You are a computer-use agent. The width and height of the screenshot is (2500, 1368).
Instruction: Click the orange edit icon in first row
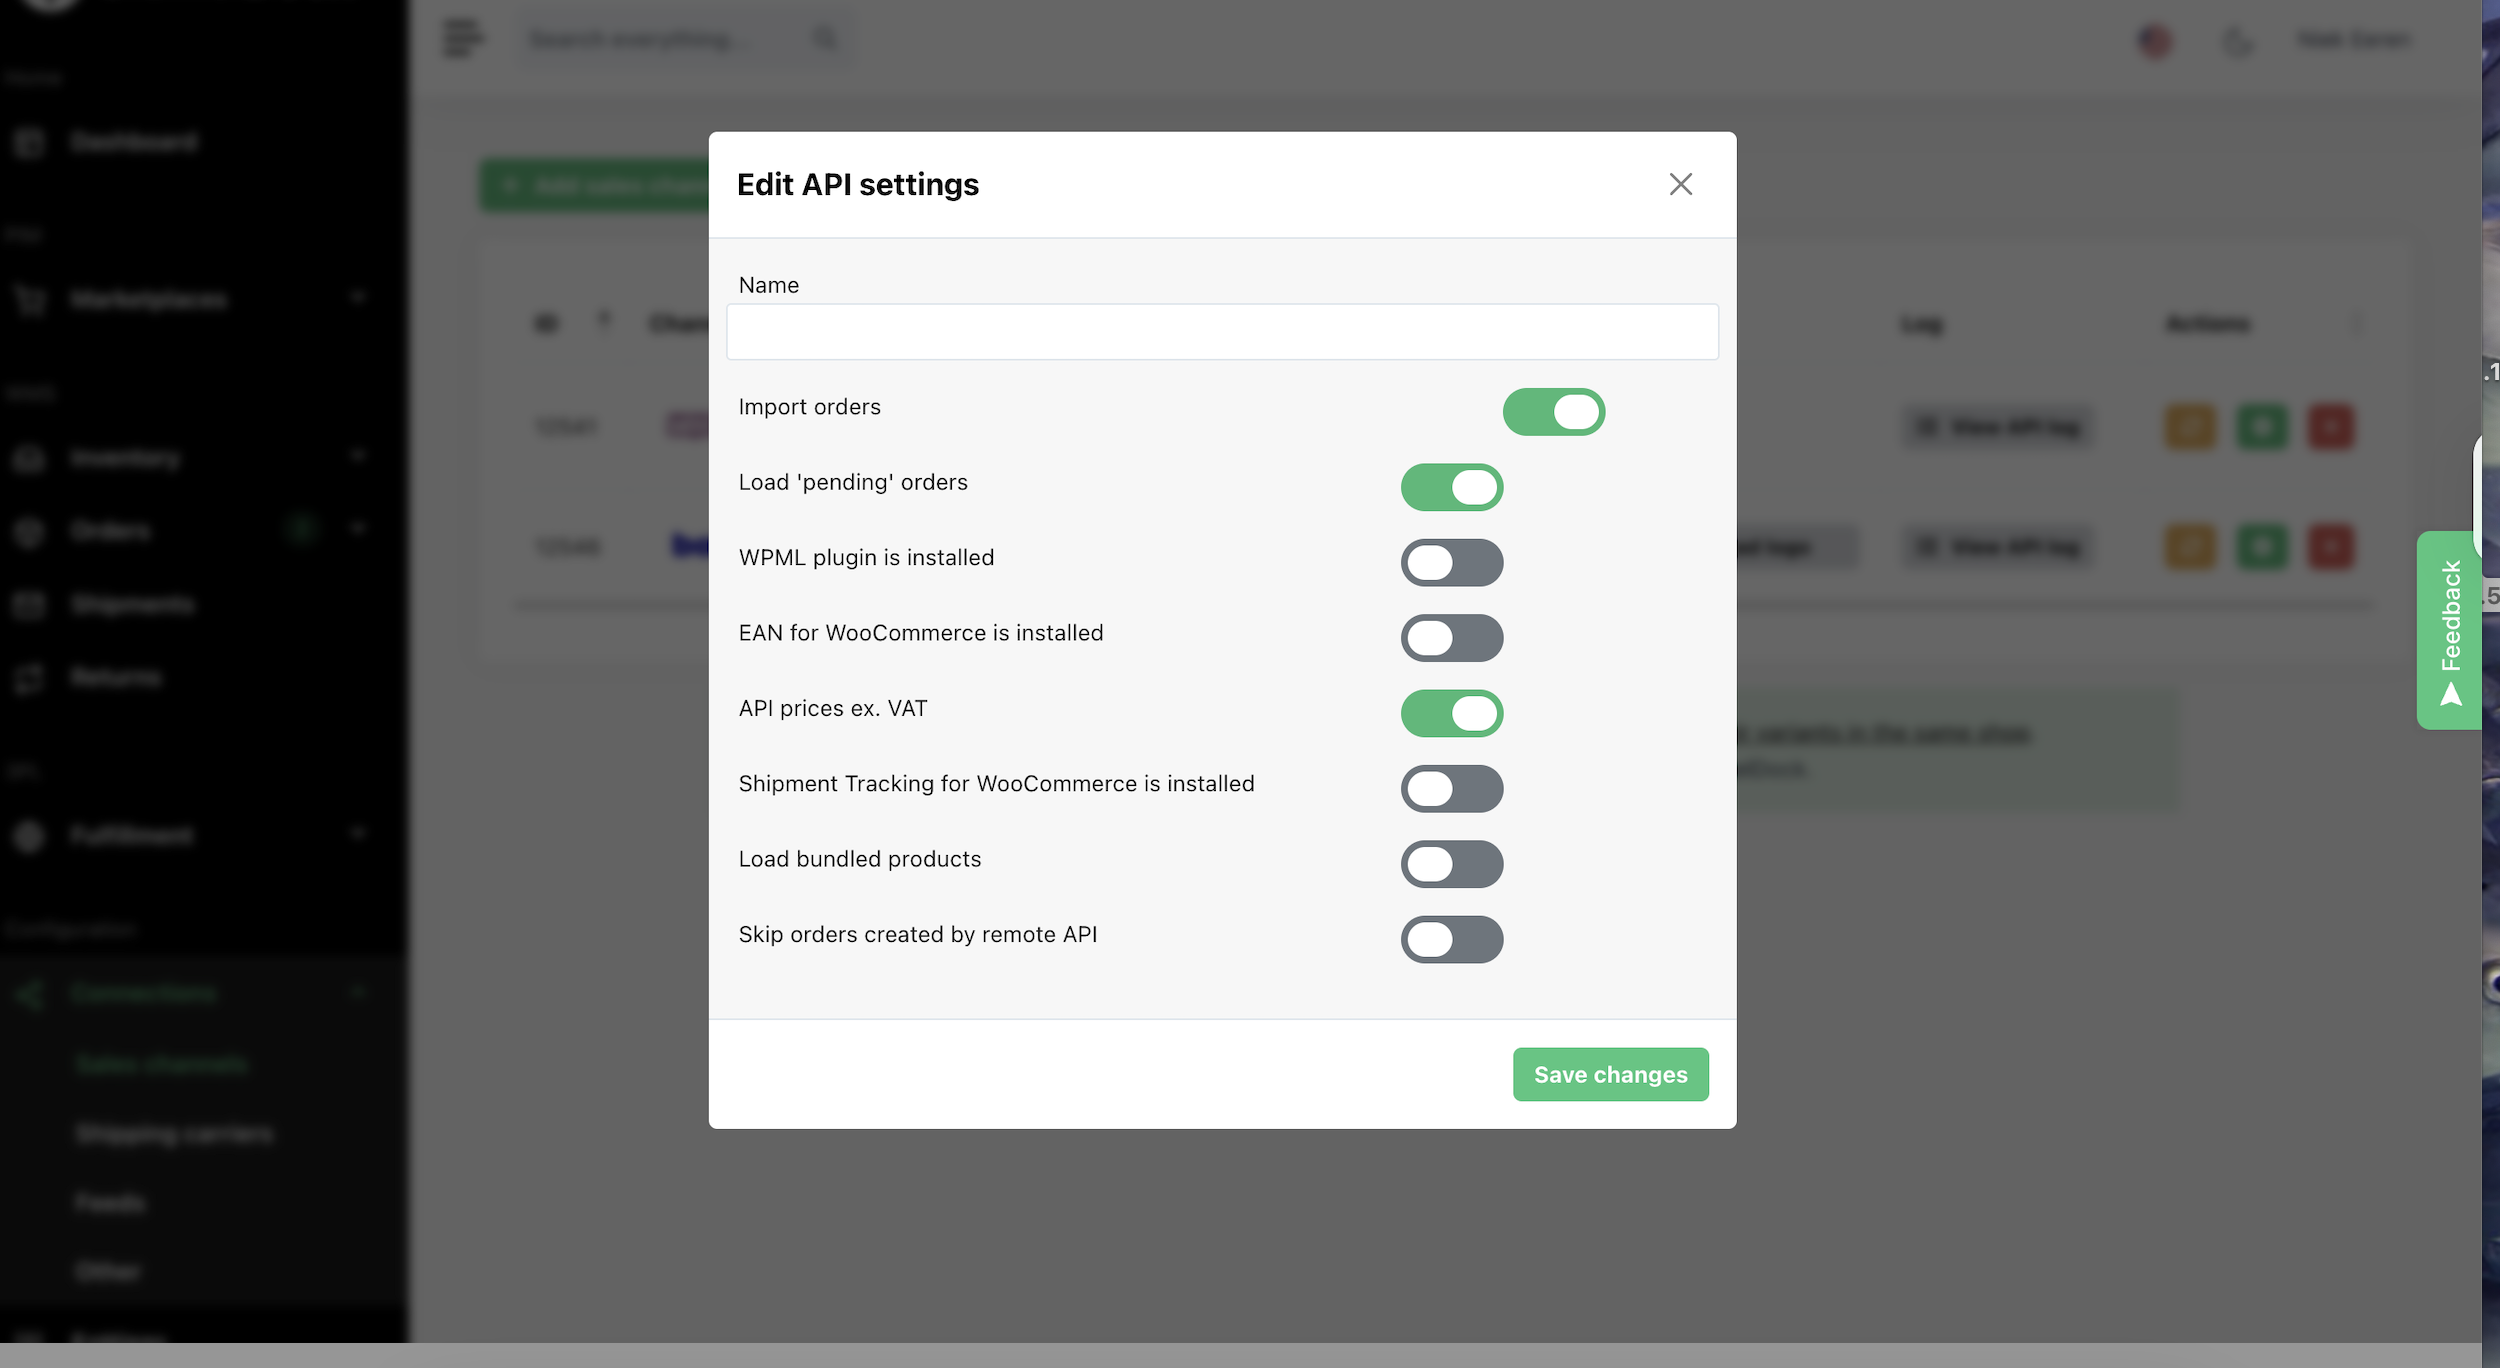pos(2190,427)
